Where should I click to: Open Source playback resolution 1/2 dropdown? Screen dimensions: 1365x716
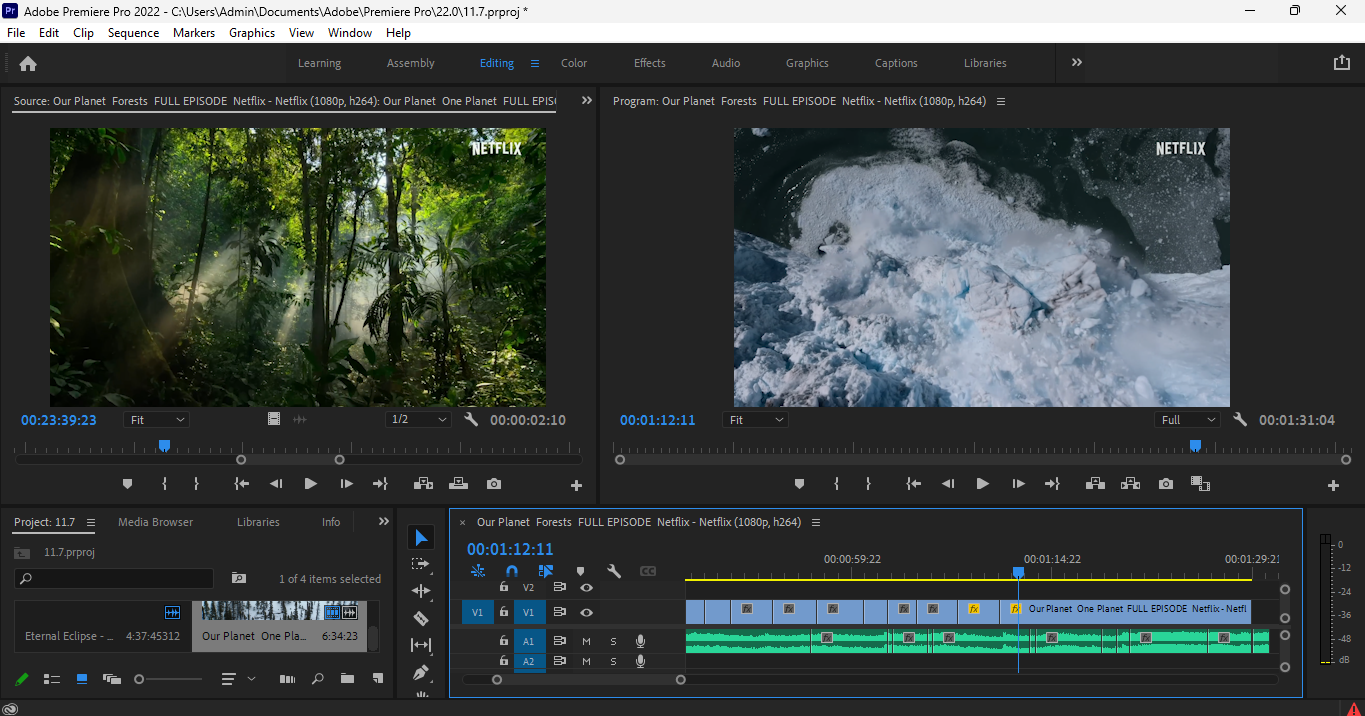(418, 420)
